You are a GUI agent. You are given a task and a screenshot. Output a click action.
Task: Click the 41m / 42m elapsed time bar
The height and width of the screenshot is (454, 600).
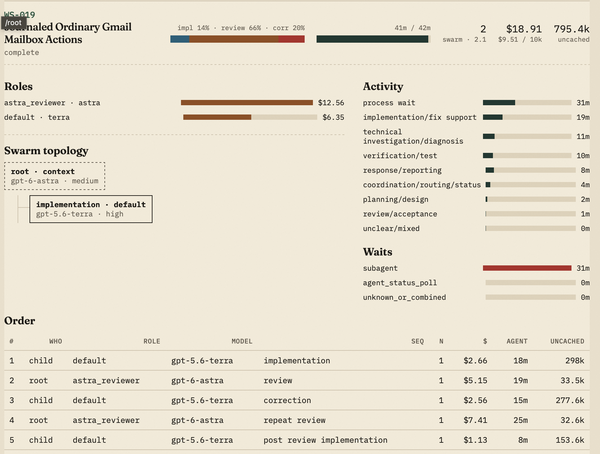click(373, 39)
